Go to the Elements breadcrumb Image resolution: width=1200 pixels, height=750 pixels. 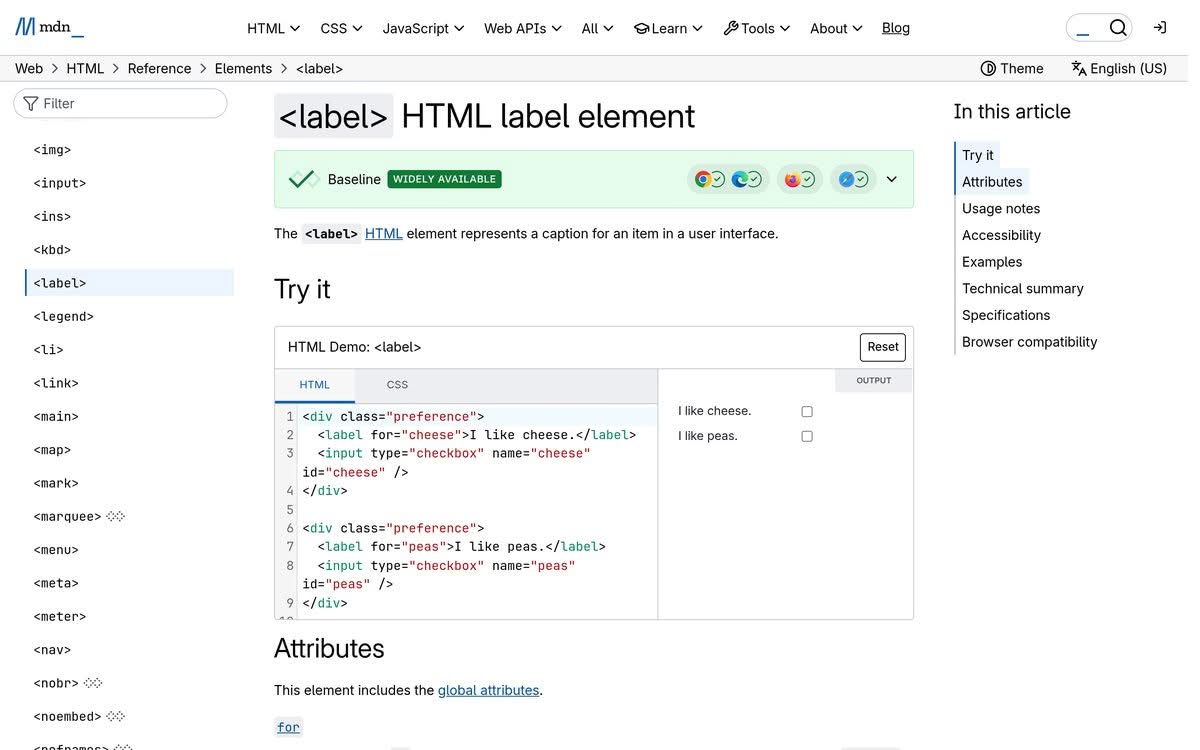coord(243,68)
